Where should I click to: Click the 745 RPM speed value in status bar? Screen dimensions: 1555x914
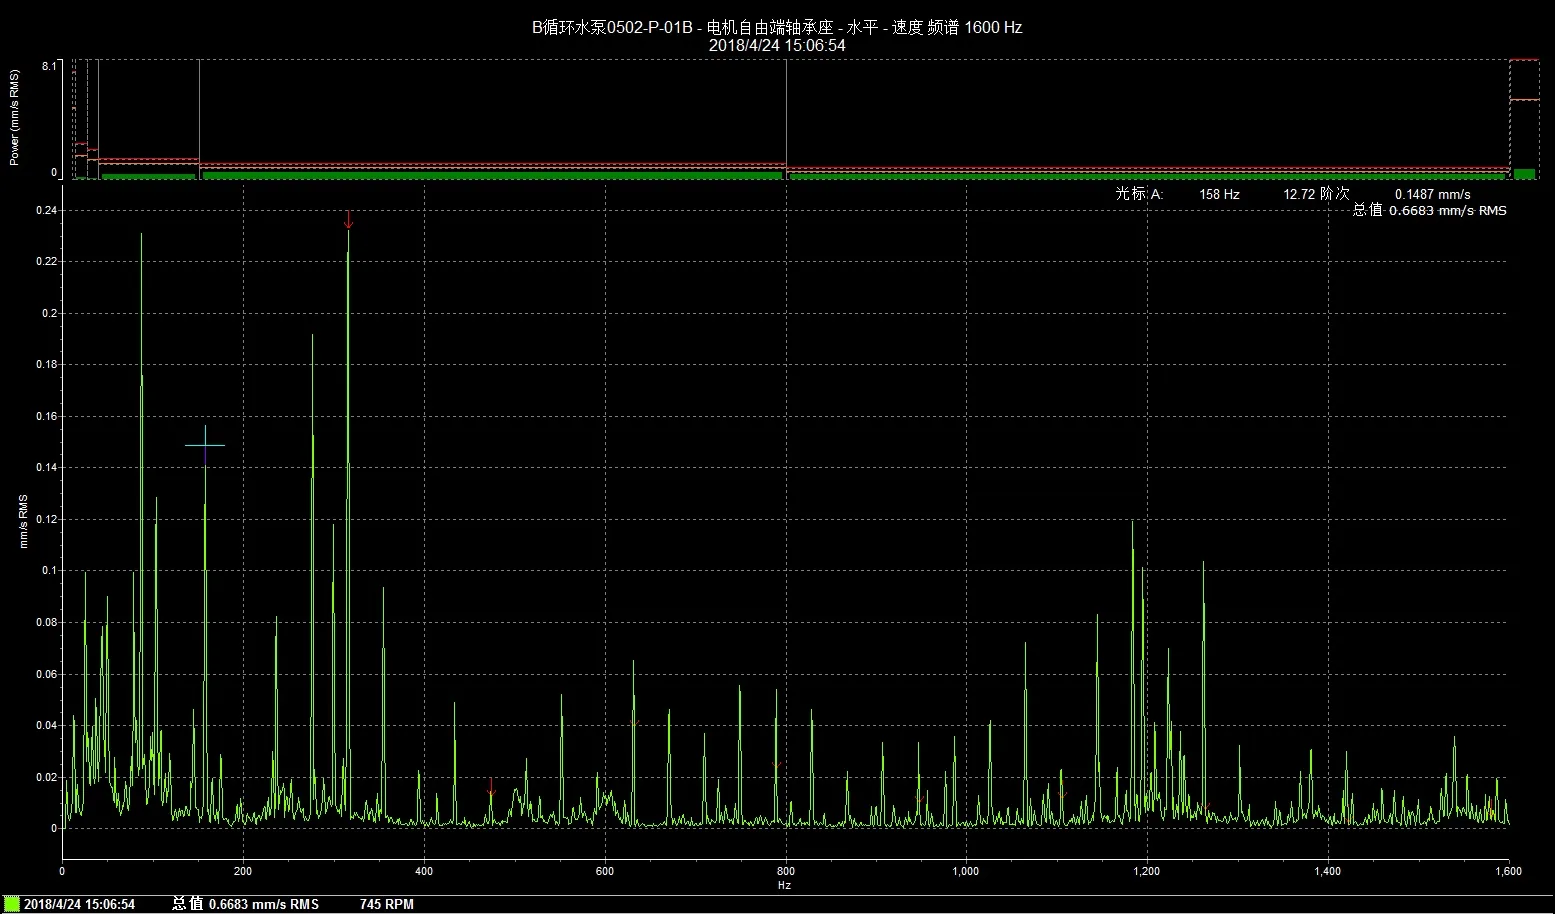386,904
